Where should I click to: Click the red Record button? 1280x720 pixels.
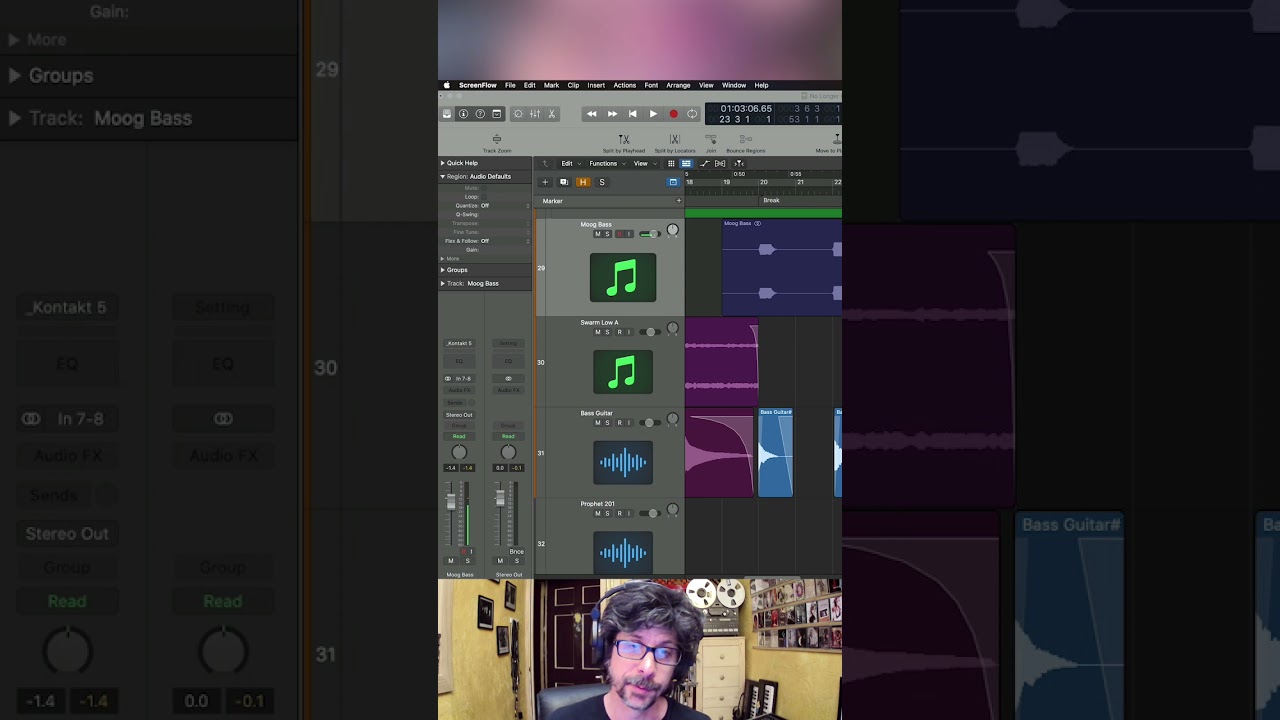click(673, 114)
